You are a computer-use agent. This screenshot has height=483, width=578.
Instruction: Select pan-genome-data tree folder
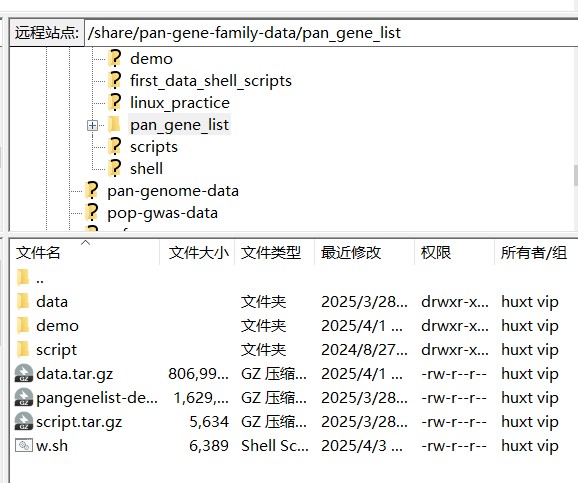[173, 191]
